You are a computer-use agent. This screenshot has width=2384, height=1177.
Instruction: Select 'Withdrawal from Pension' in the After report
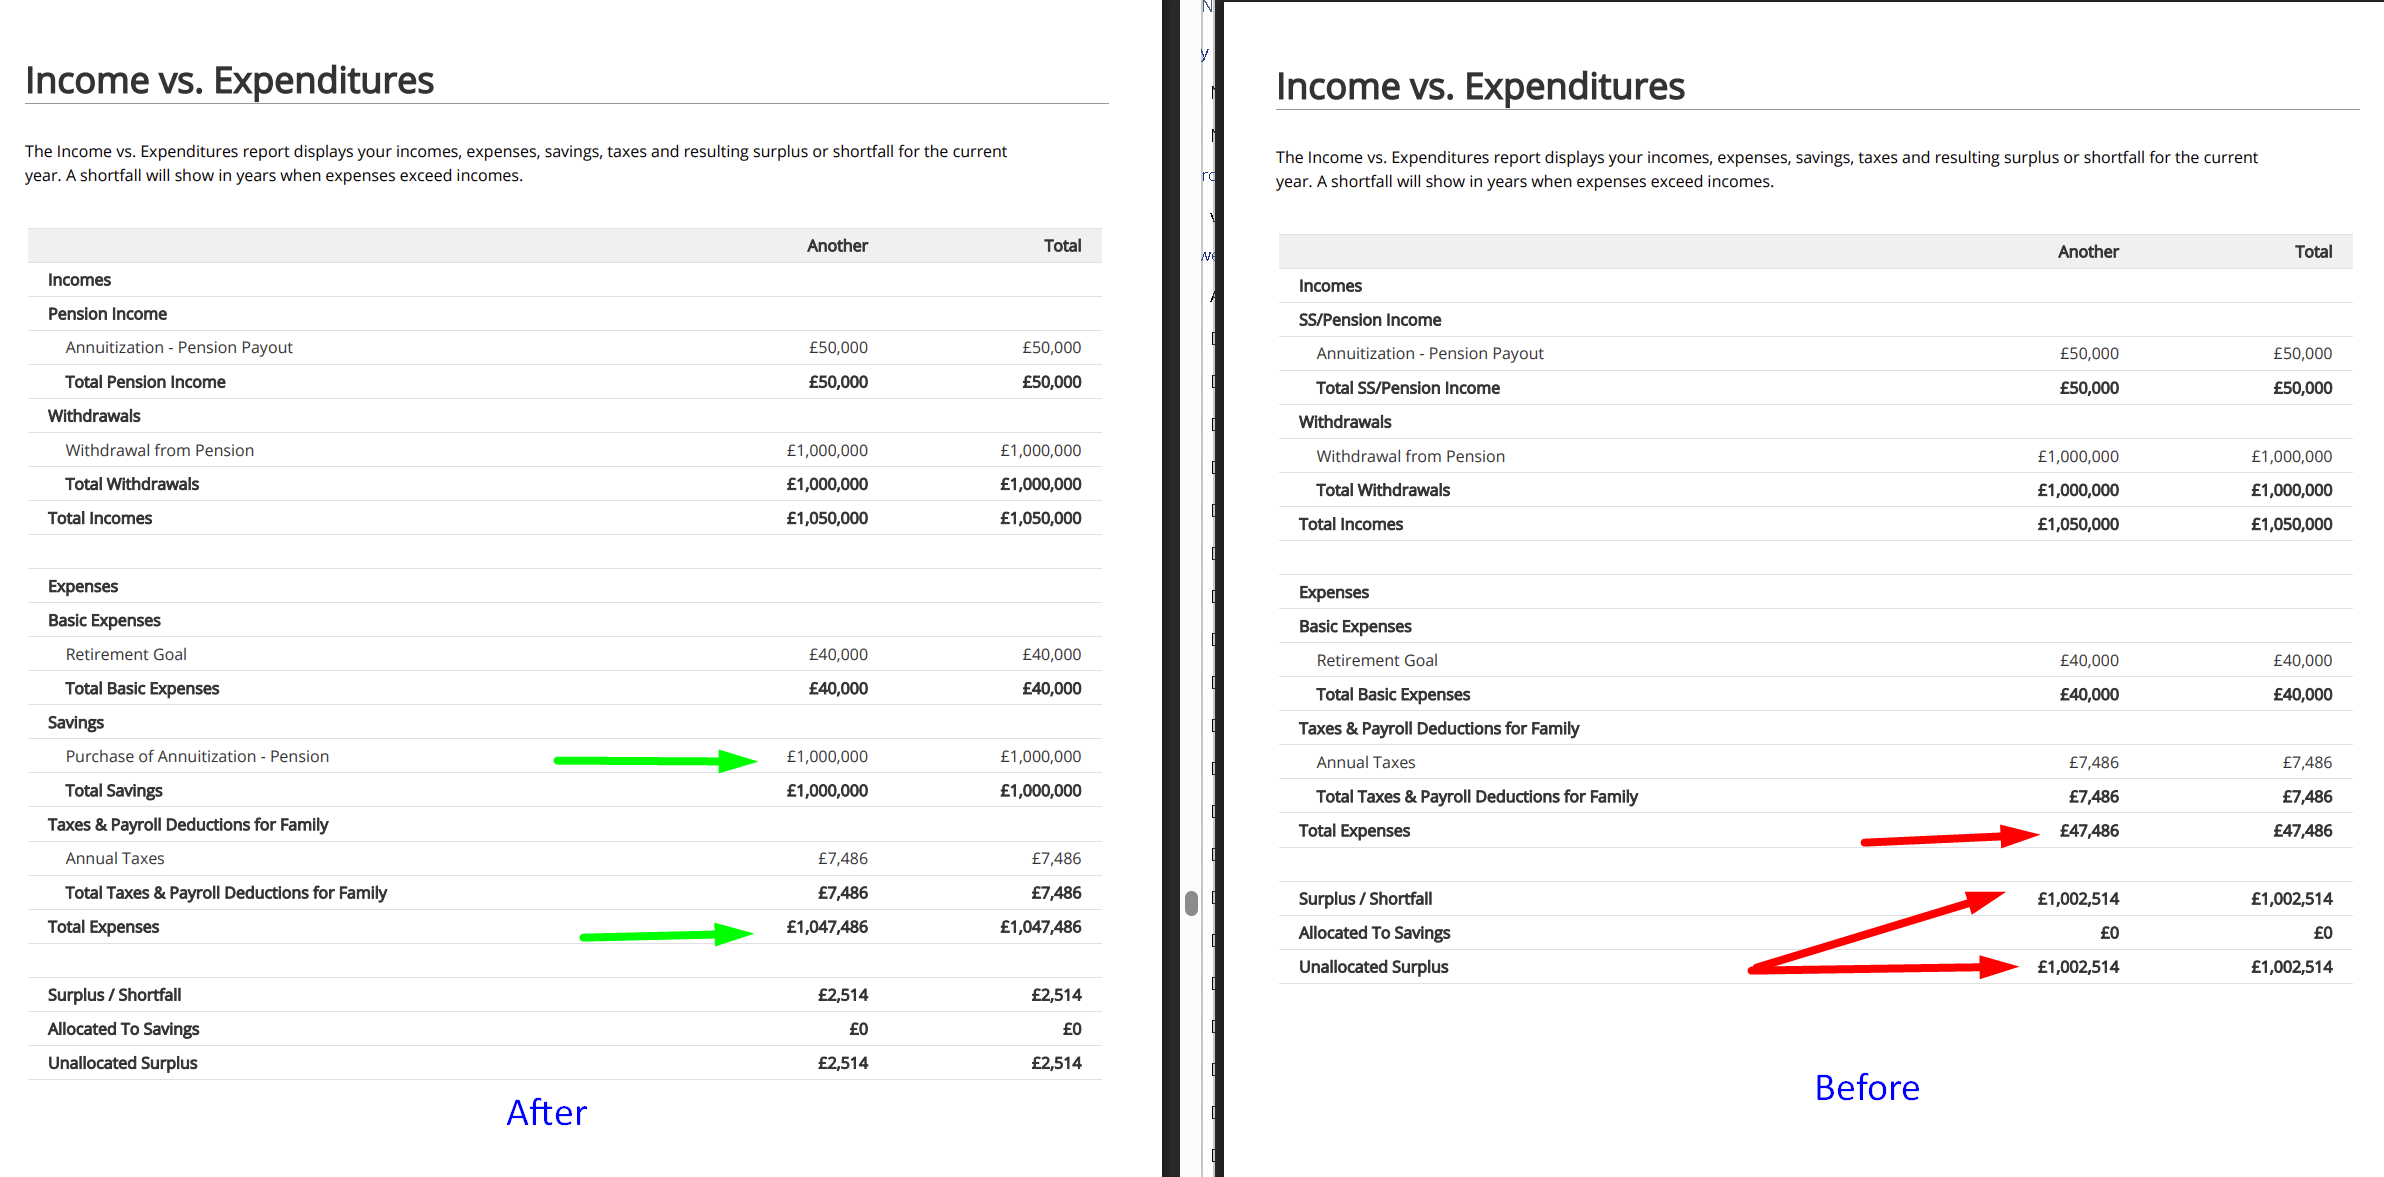[160, 450]
